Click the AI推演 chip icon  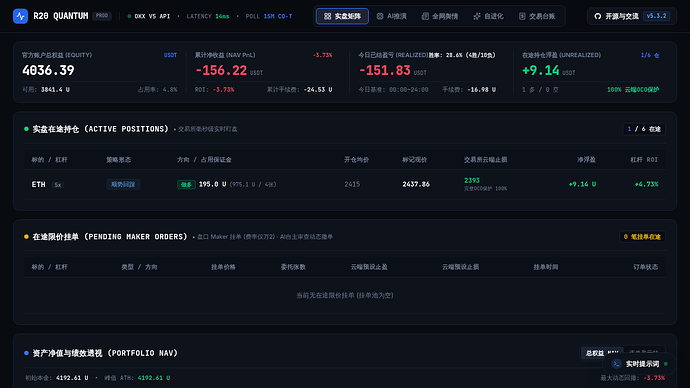click(380, 16)
